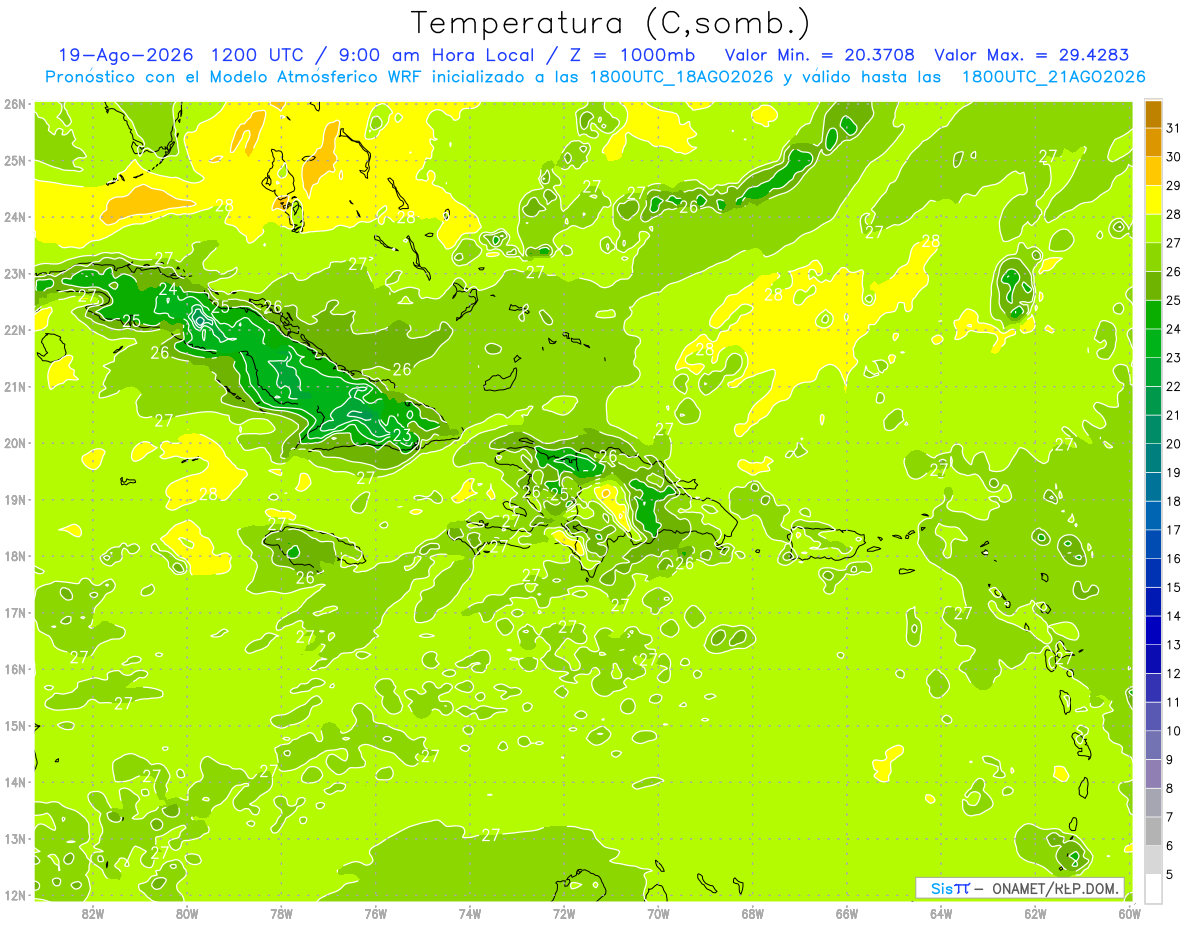Click latitude label '18N'
The image size is (1200, 927).
tap(15, 556)
